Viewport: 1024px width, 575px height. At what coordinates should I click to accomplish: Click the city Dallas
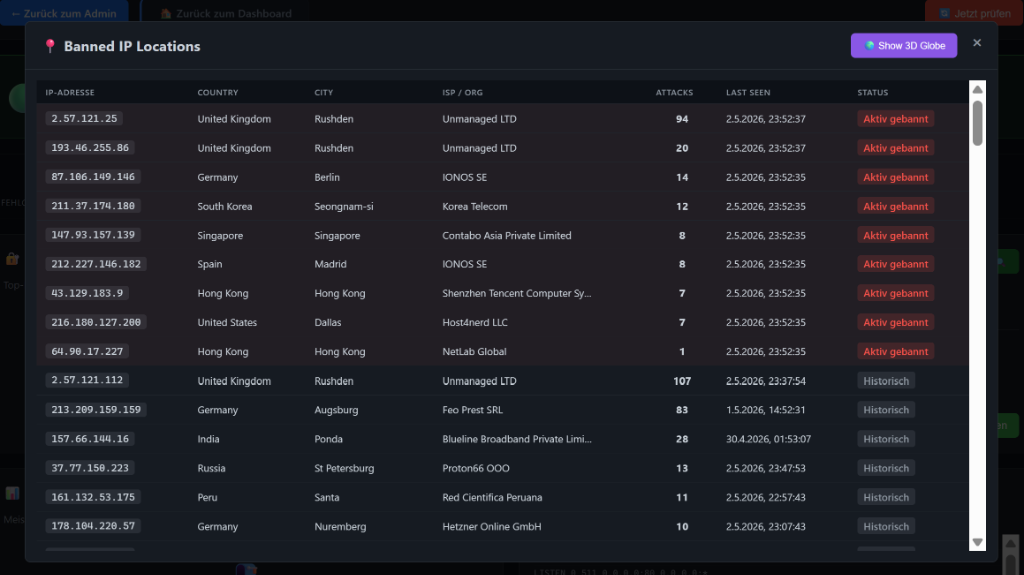coord(327,322)
